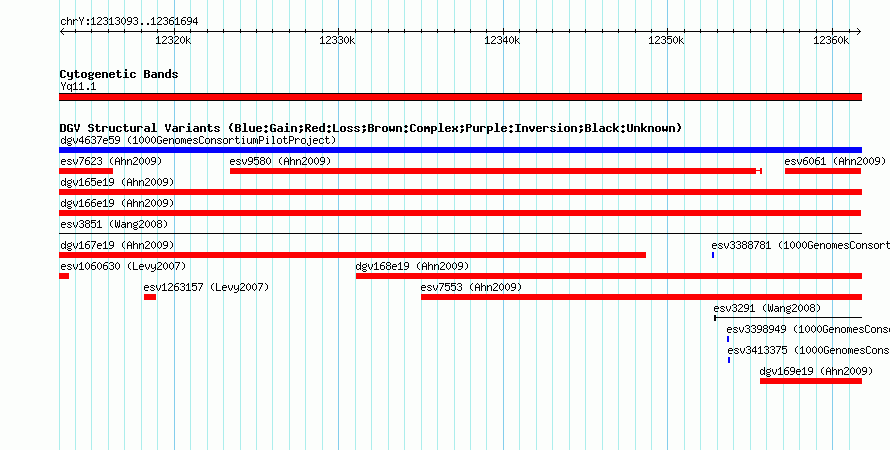
Task: Click the small blue esv3388781 gain marker
Action: 713,255
